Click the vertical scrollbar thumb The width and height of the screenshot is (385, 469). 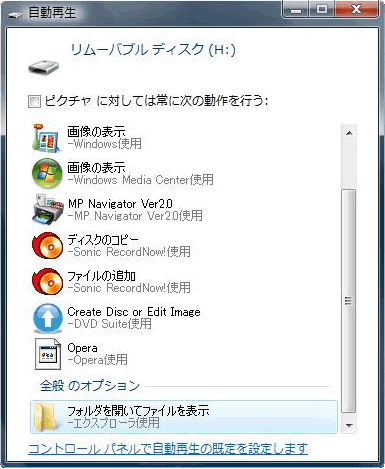tap(349, 301)
